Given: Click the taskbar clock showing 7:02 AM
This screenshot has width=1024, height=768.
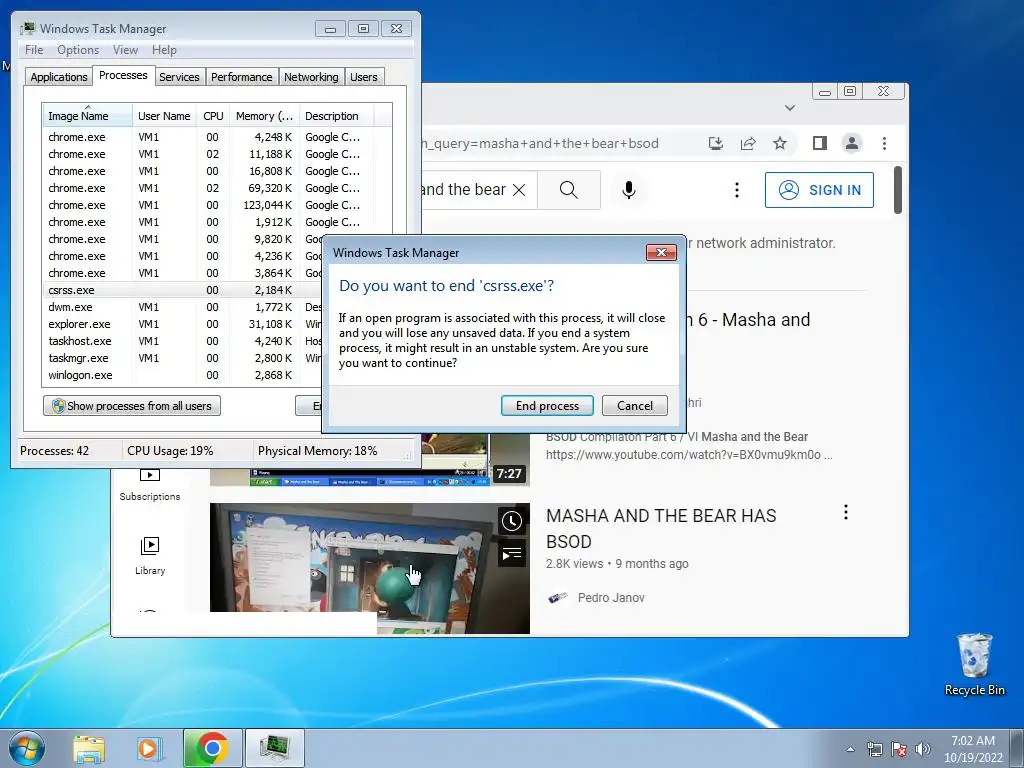Looking at the screenshot, I should click(973, 749).
